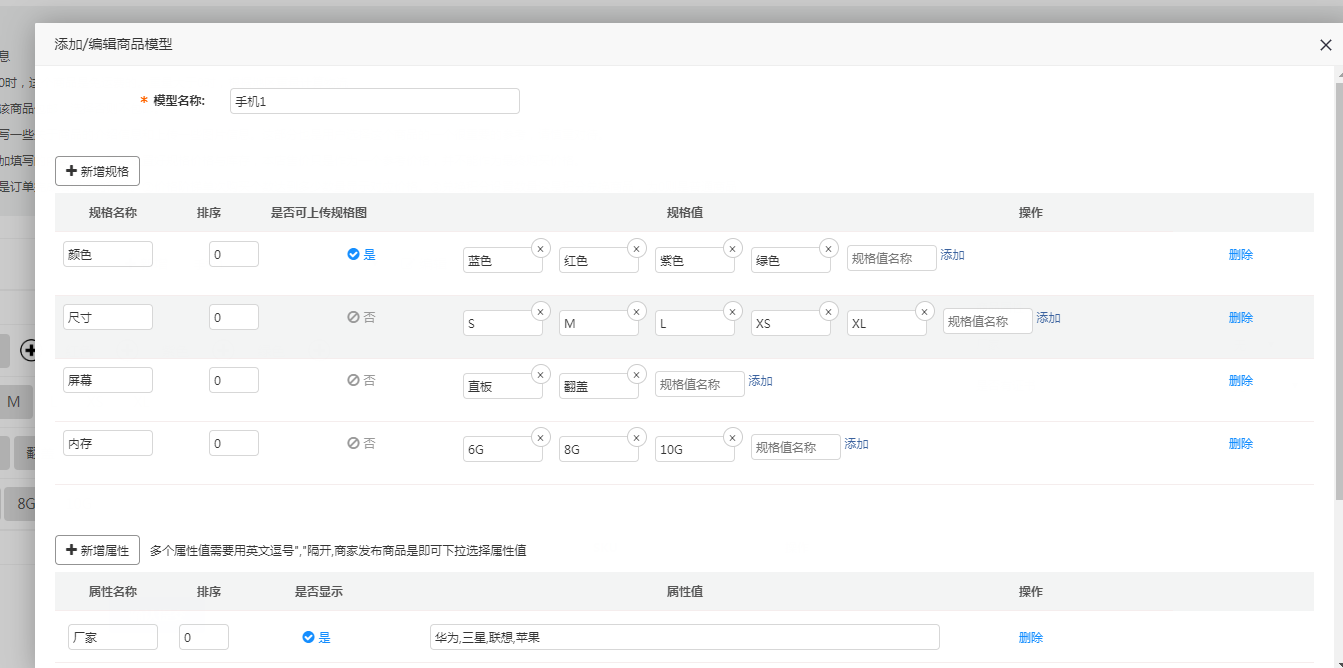Remove the 红色 spec value tag
1343x668 pixels.
point(636,248)
